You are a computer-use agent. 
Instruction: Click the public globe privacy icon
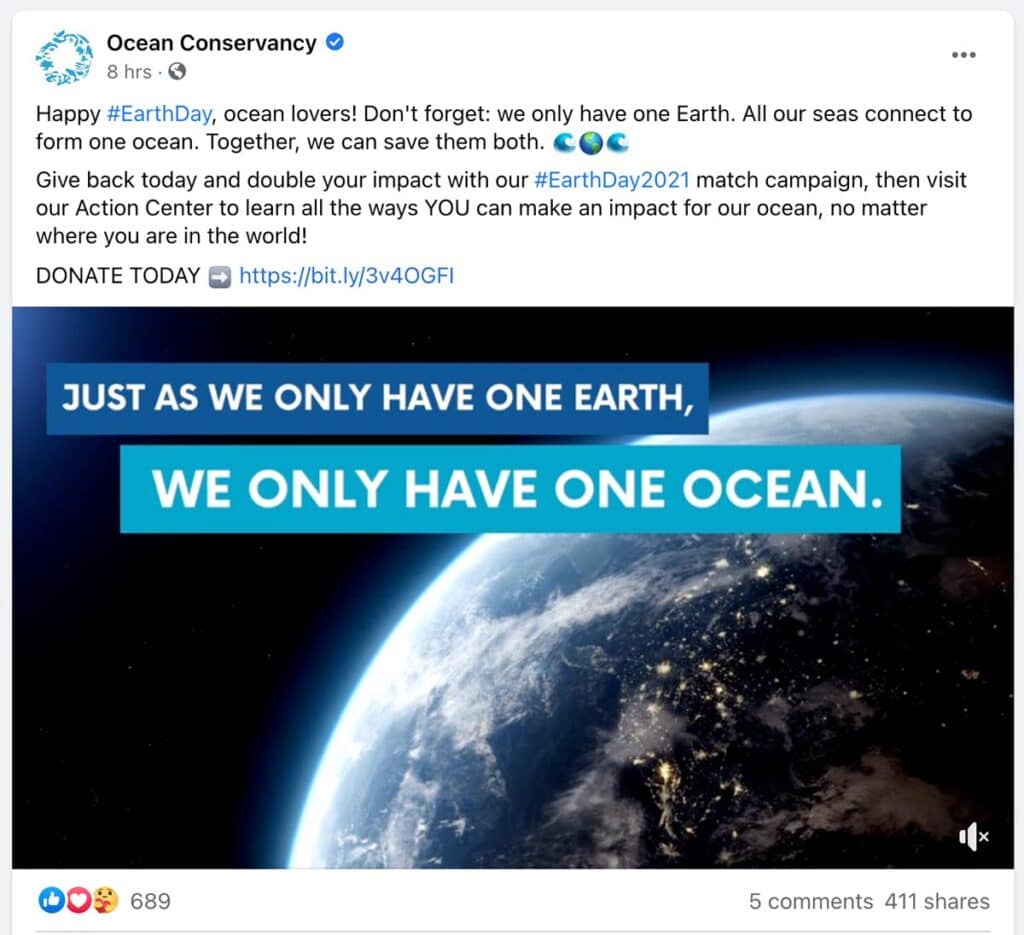177,71
